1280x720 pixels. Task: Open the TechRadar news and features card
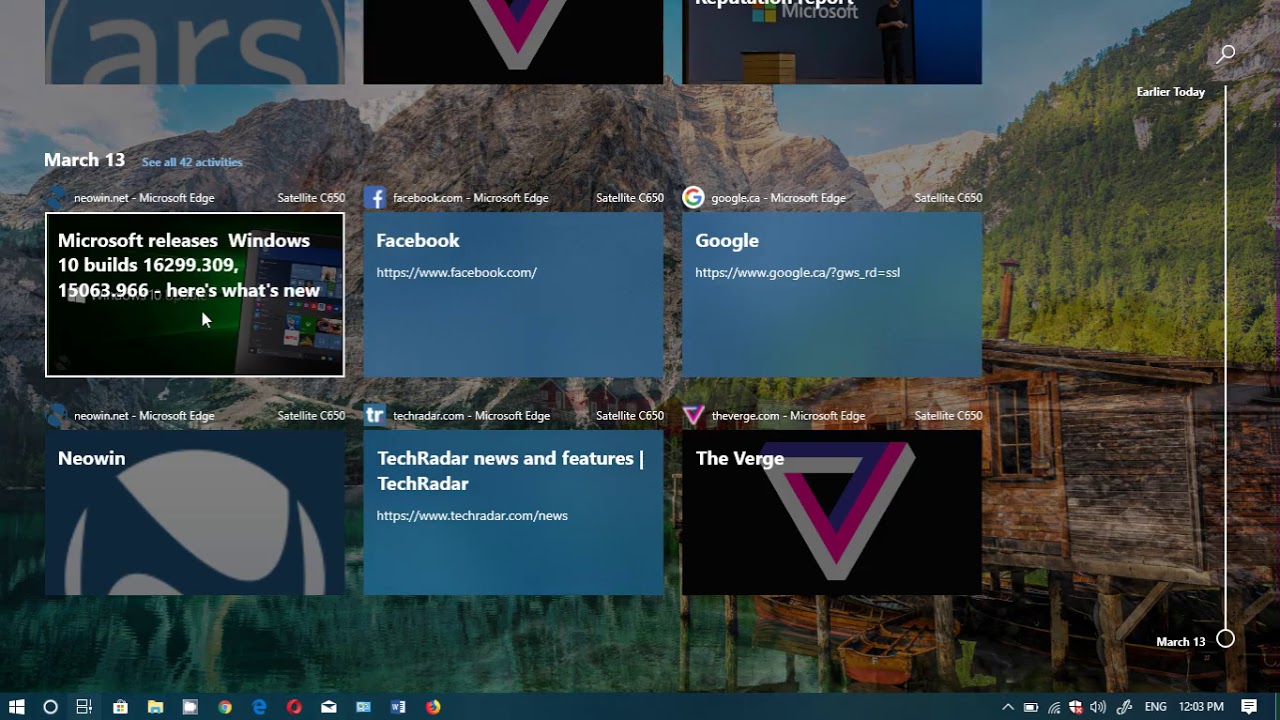[513, 512]
